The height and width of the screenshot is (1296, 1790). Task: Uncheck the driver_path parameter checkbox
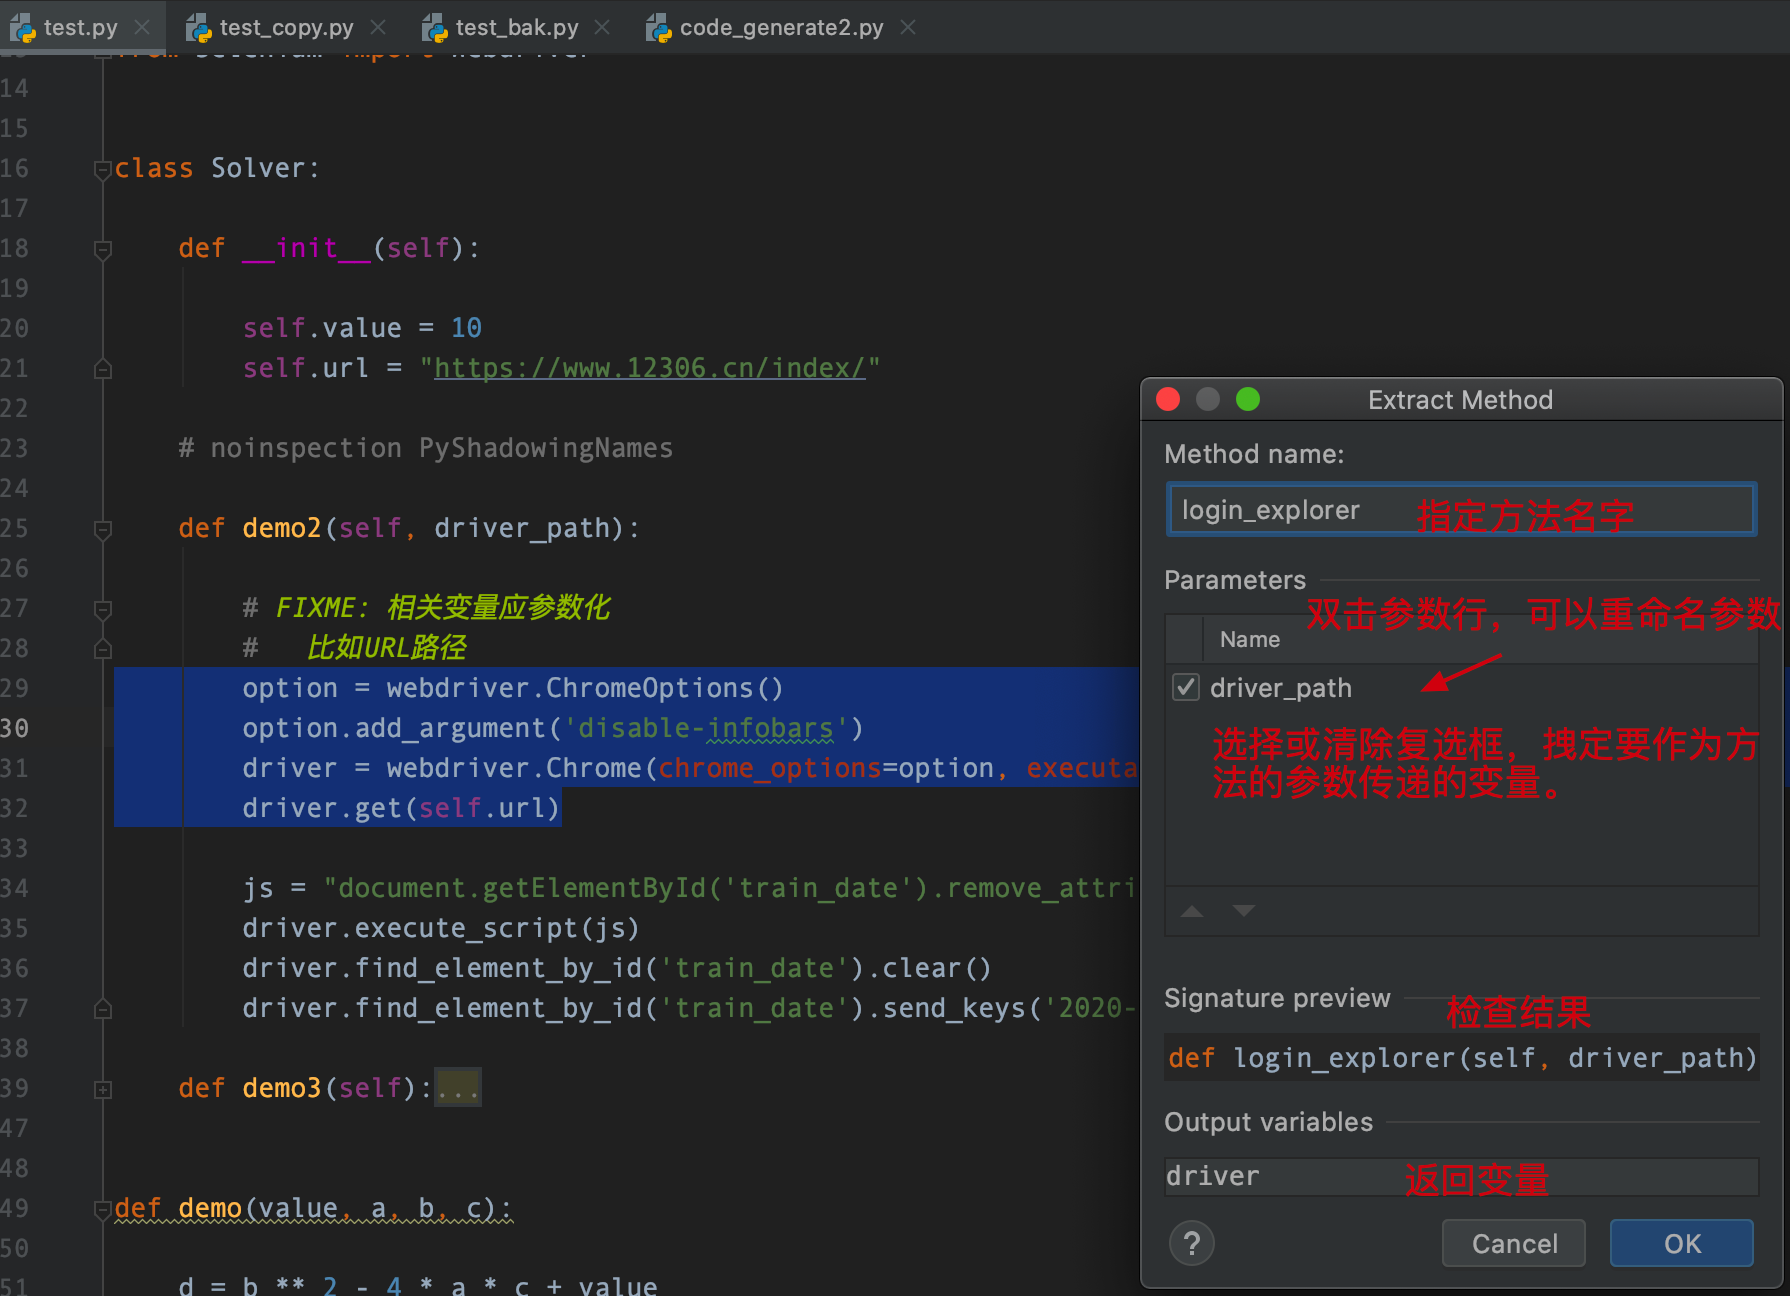click(1186, 687)
